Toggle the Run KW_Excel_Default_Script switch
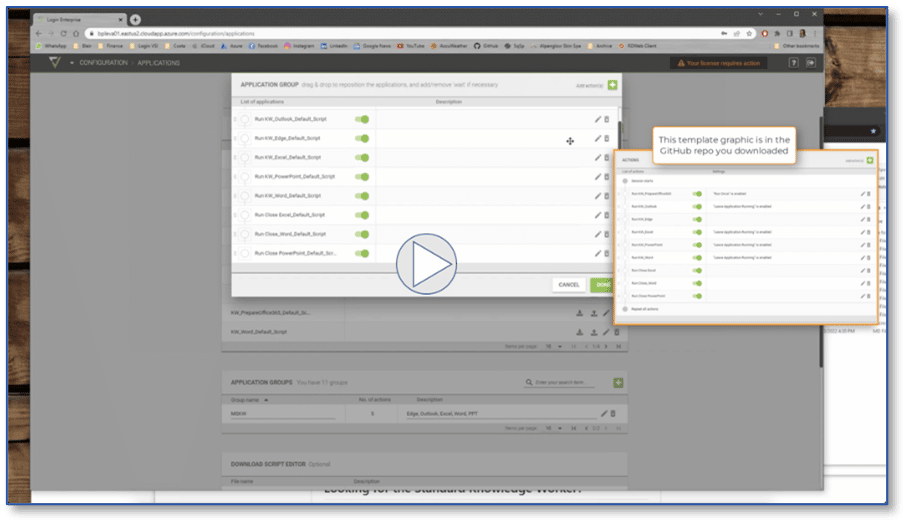 point(362,157)
